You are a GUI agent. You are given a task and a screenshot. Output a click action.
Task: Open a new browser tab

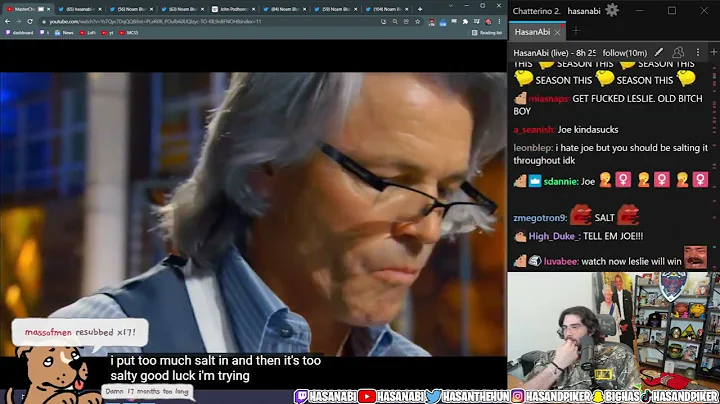pyautogui.click(x=420, y=9)
